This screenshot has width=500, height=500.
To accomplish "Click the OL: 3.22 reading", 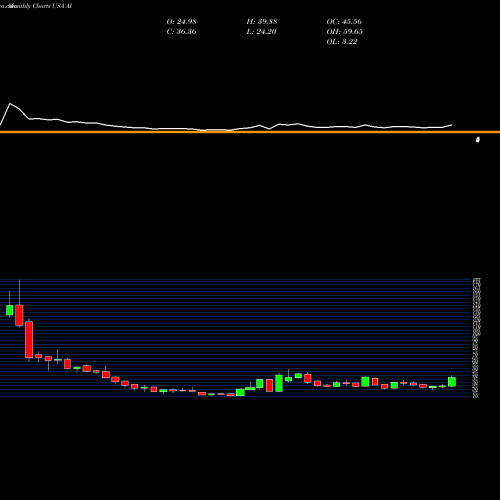I will pyautogui.click(x=342, y=42).
